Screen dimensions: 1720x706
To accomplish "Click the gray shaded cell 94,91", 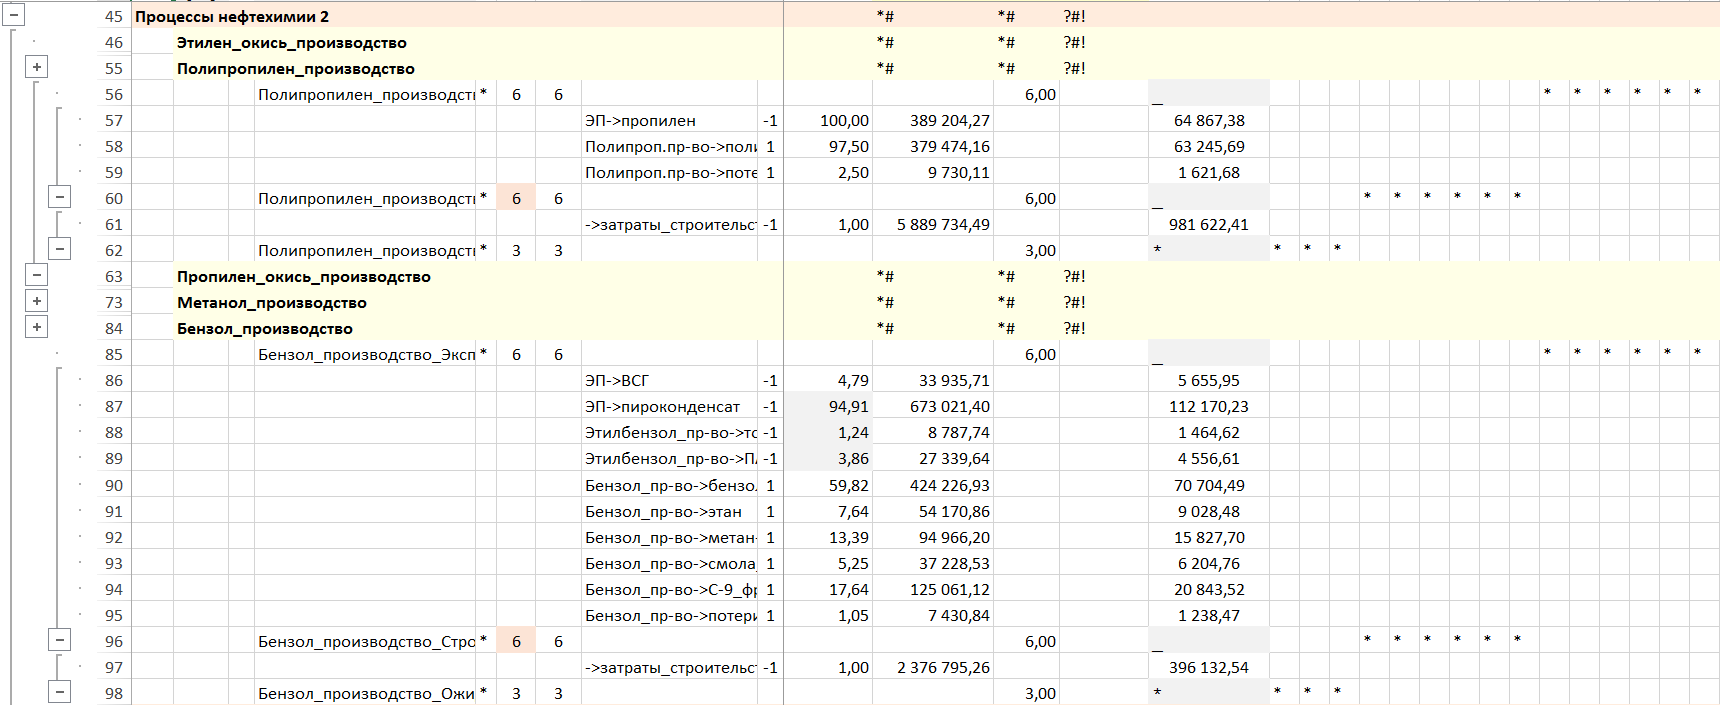I will [x=847, y=407].
